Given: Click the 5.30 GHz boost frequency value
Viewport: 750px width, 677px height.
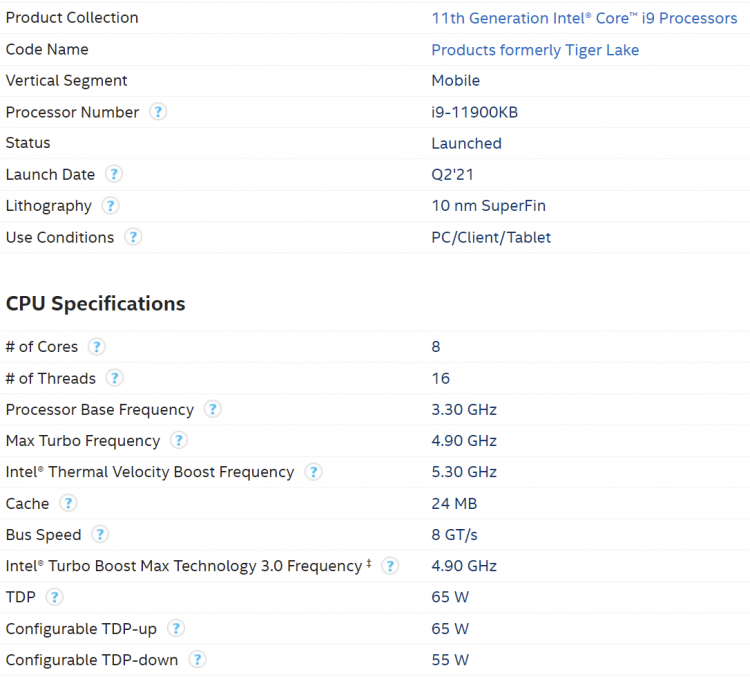Looking at the screenshot, I should click(464, 472).
